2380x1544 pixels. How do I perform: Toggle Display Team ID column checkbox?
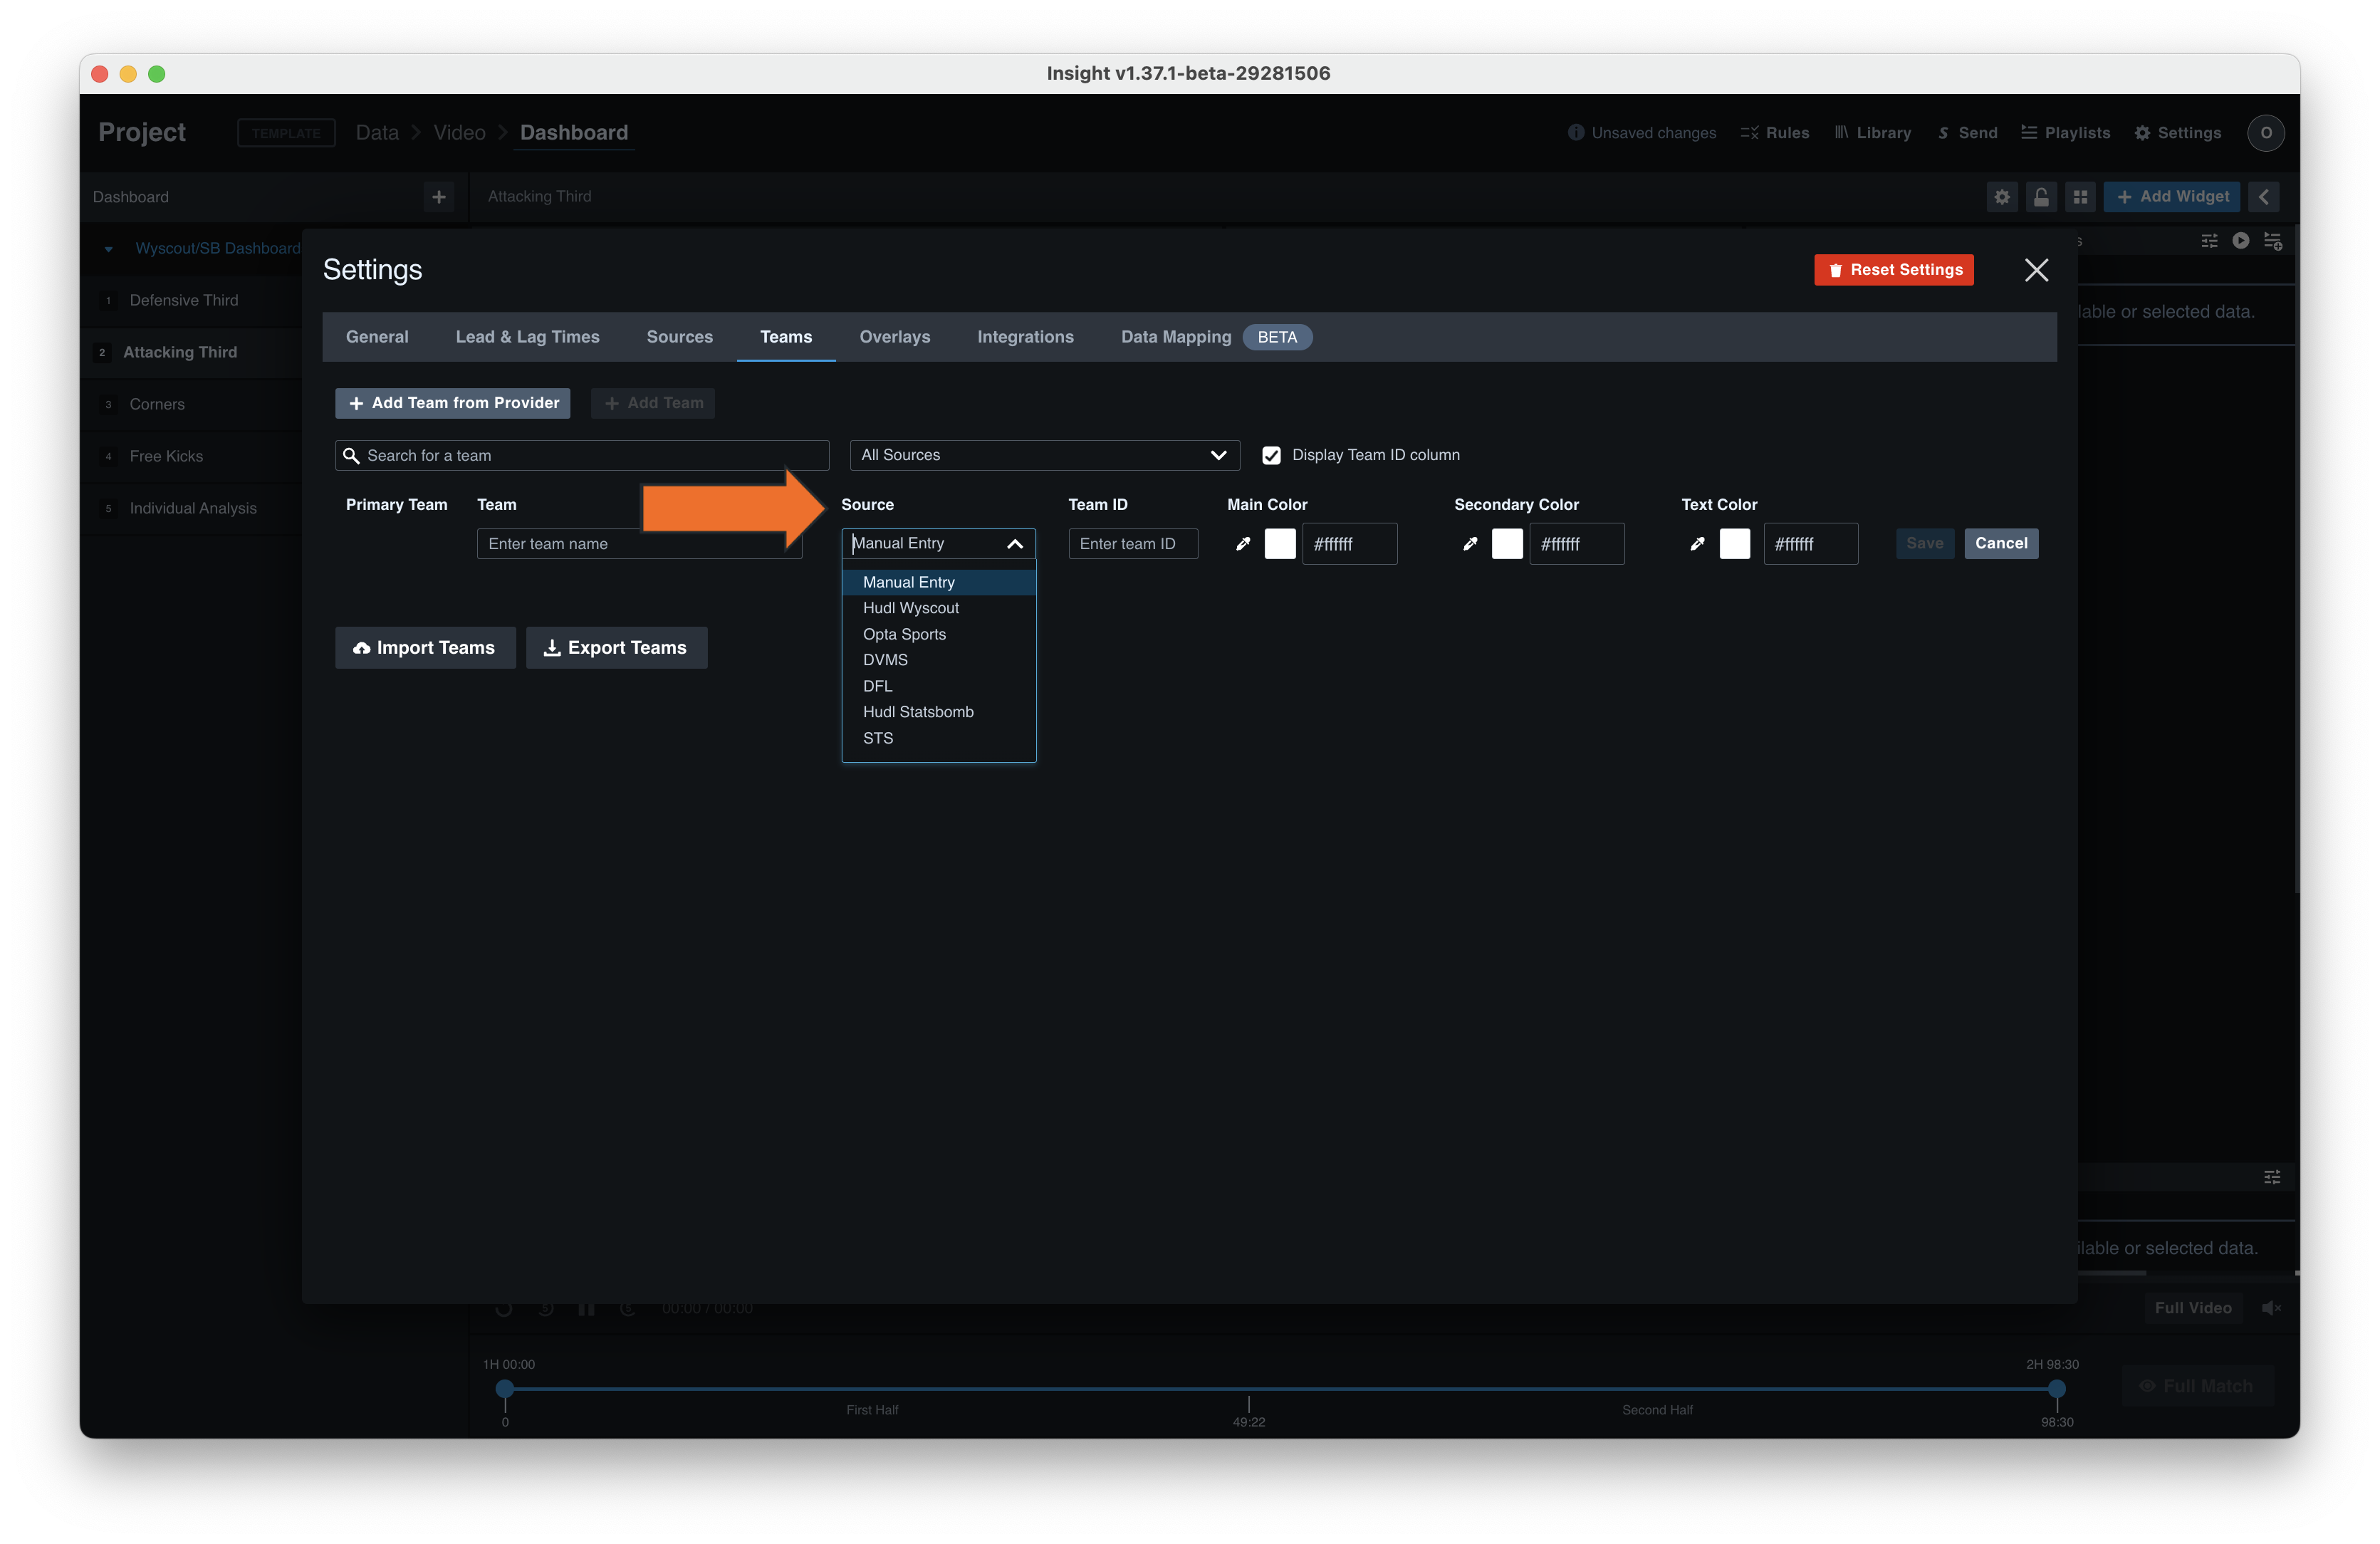pos(1271,455)
